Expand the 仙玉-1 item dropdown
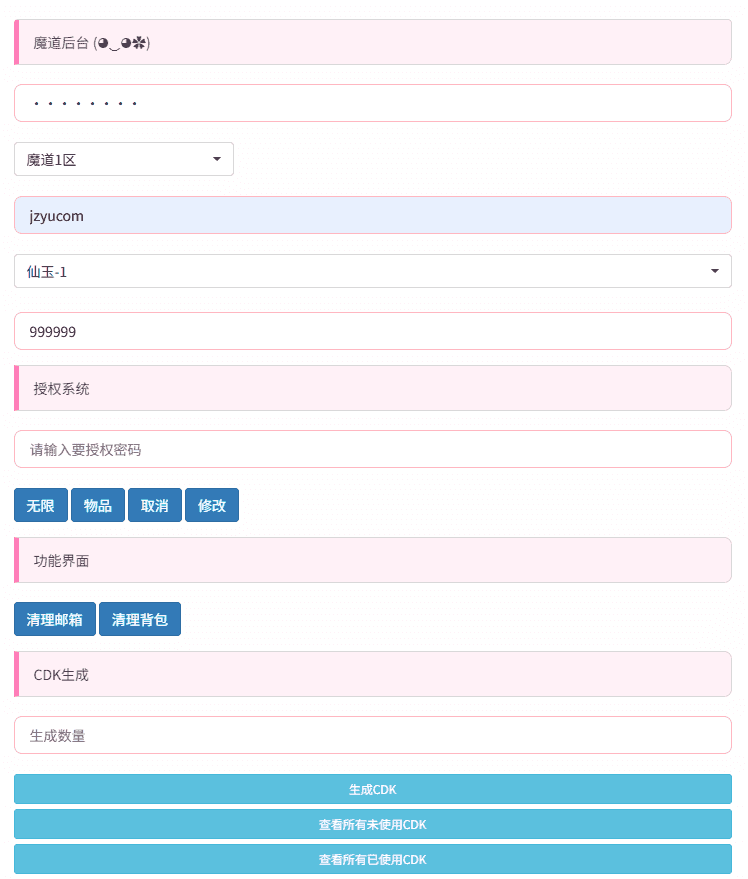Screen dimensions: 748x879 372,271
